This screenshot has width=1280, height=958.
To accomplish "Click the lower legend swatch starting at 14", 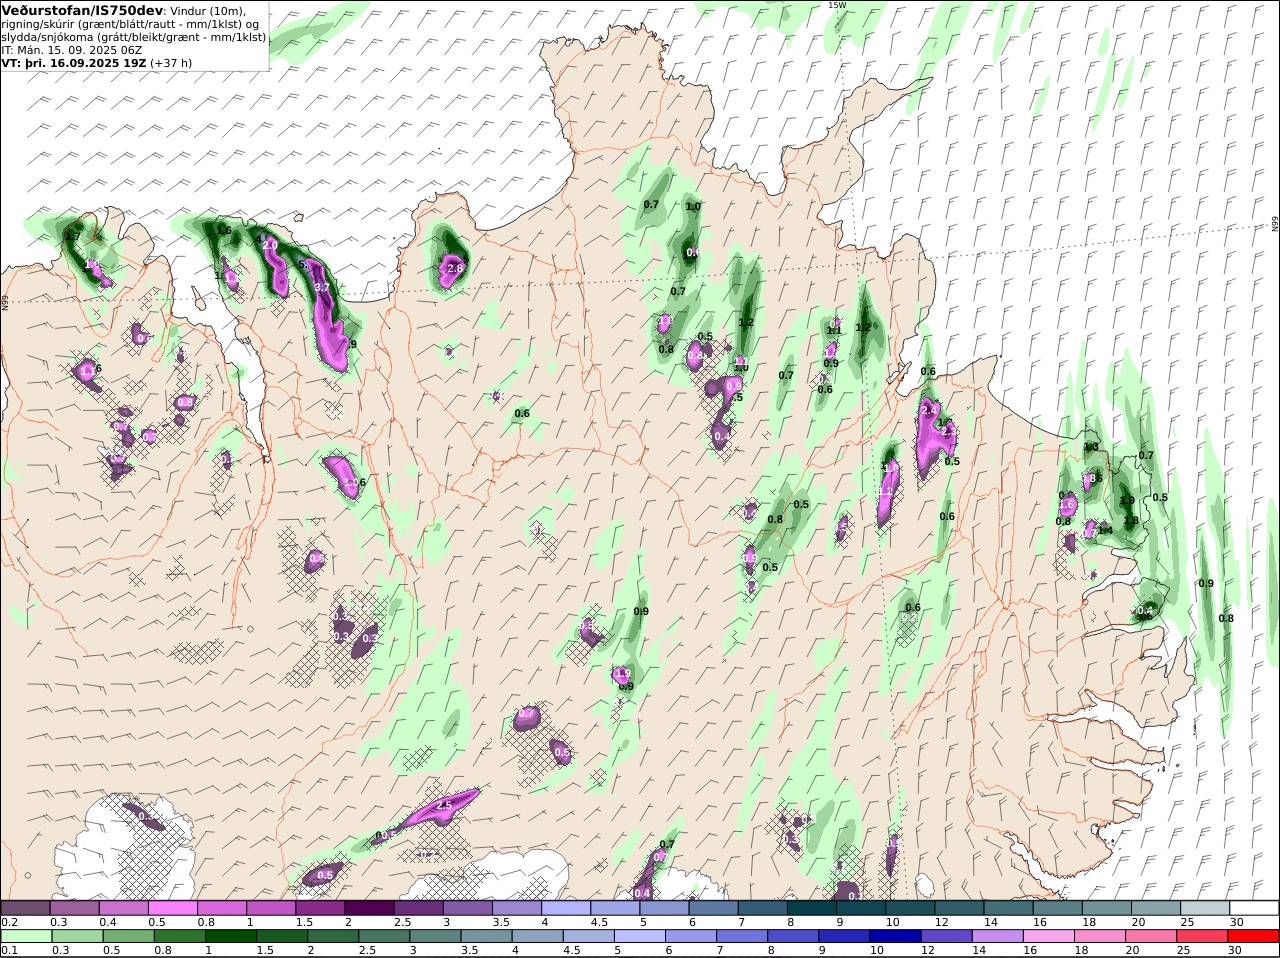I will pos(997,936).
